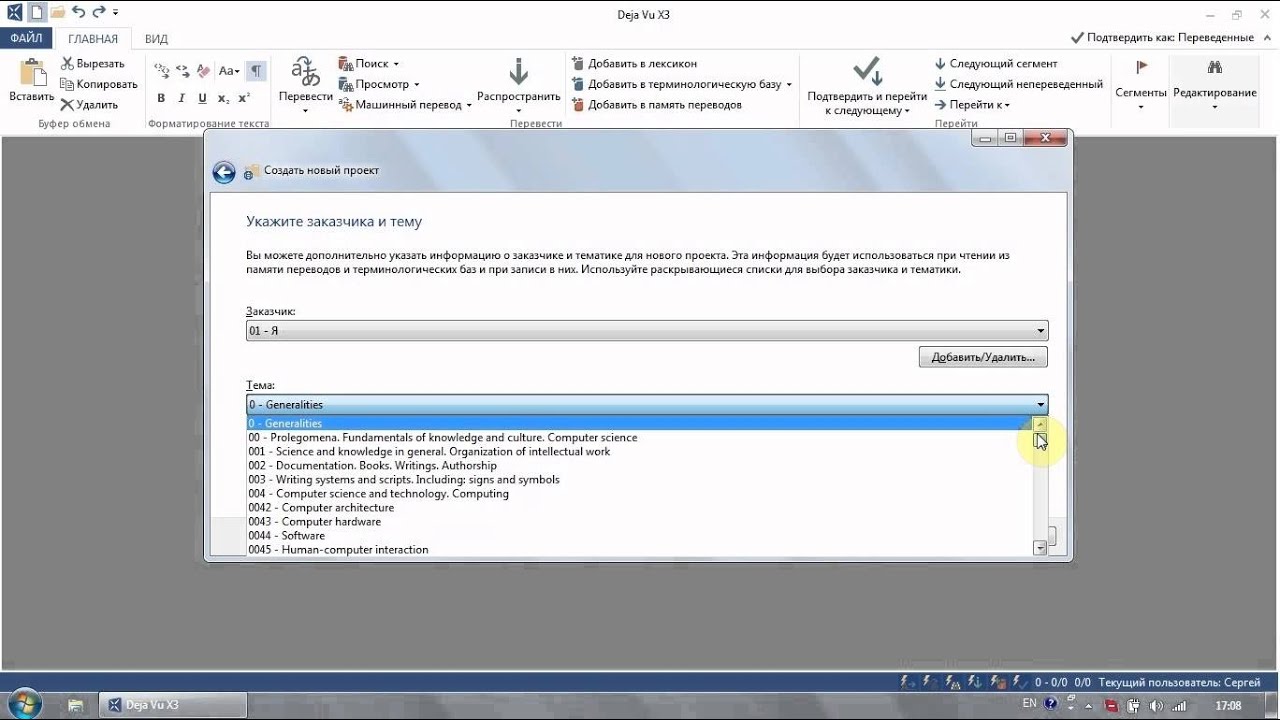Image resolution: width=1280 pixels, height=720 pixels.
Task: Toggle bold formatting
Action: click(161, 98)
